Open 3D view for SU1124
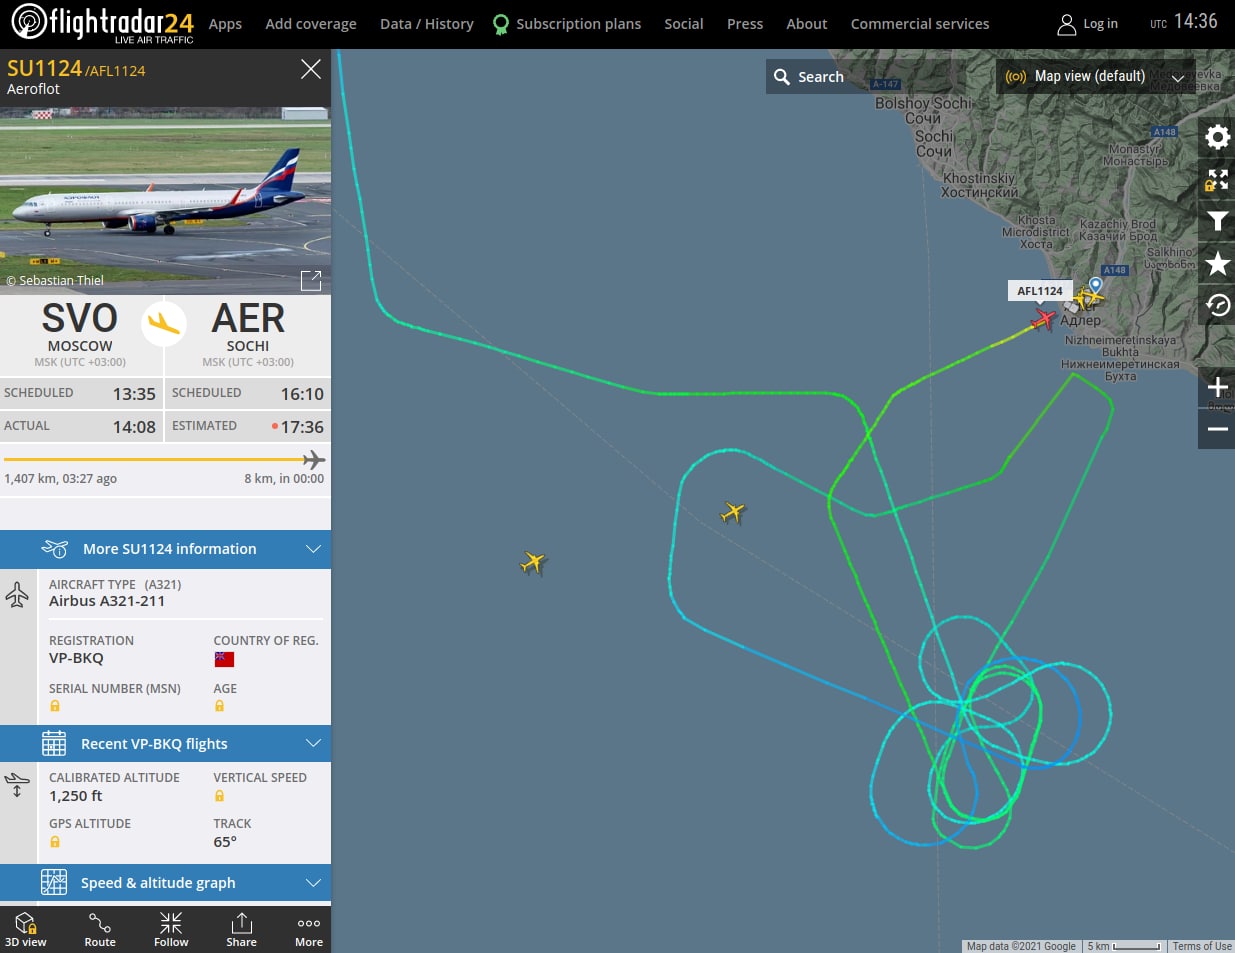 coord(26,929)
